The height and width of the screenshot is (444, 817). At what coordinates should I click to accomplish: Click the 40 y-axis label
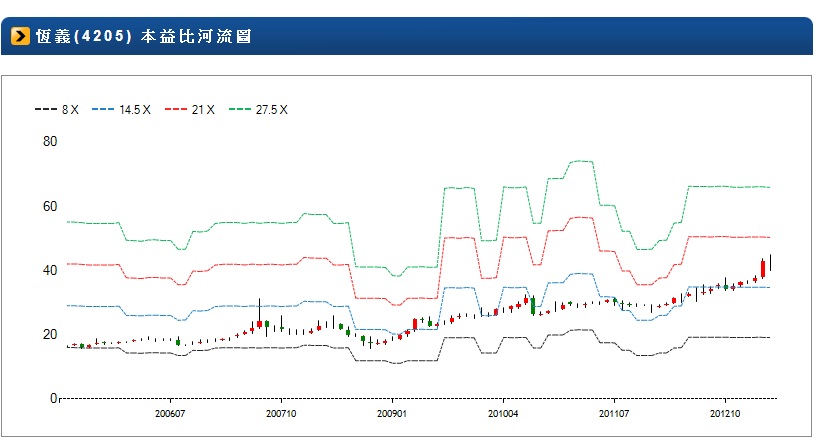click(x=50, y=270)
